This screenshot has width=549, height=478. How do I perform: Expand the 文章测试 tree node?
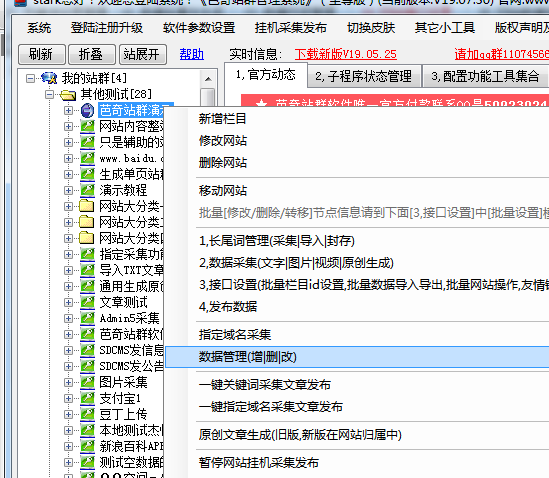coord(68,303)
